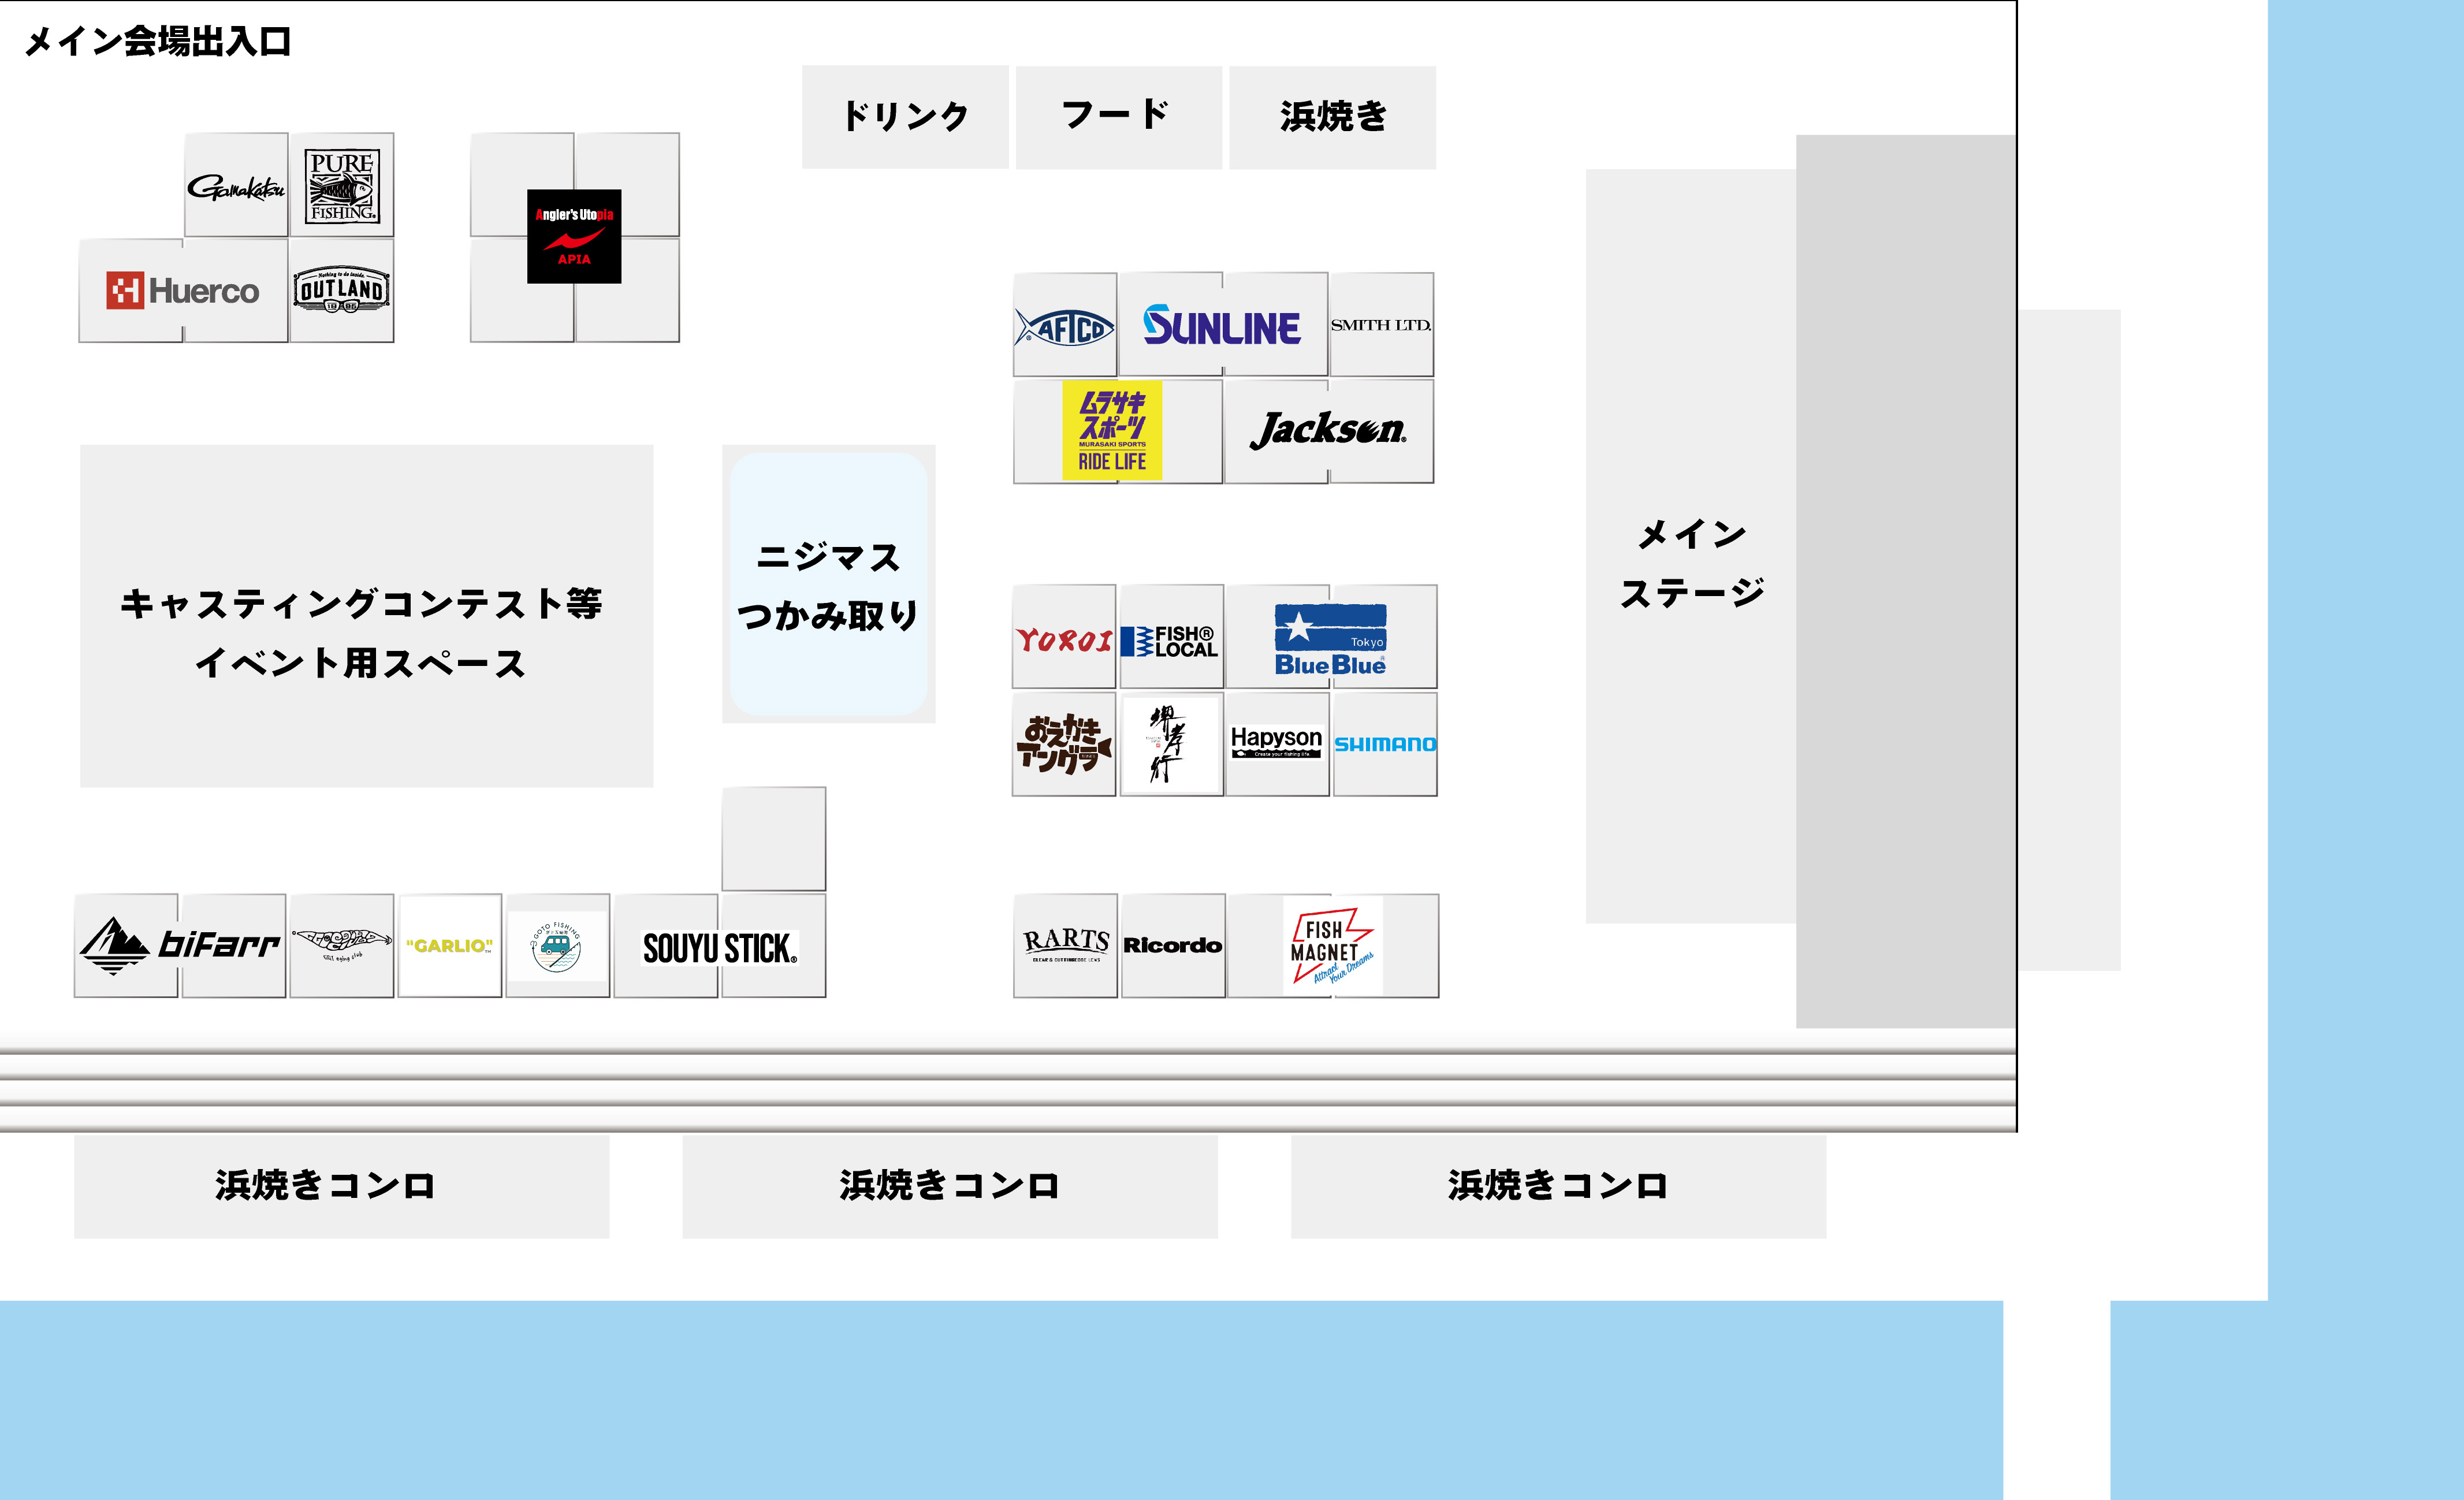Viewport: 2464px width, 1500px height.
Task: Click the Fish Magnet logo
Action: (1332, 946)
